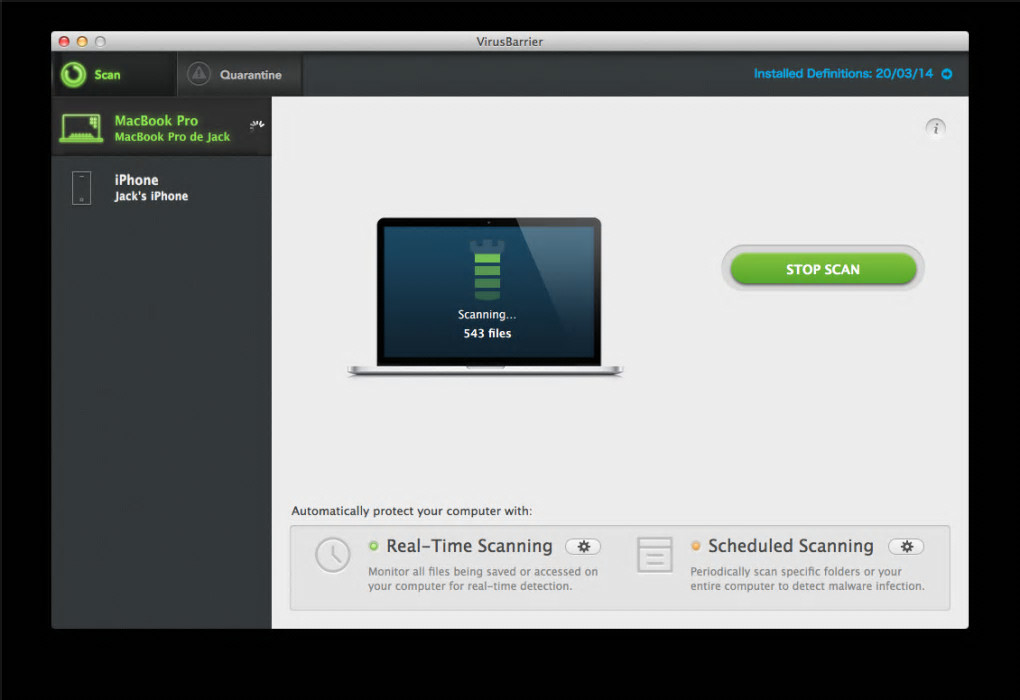Open the Quarantine tab

point(239,74)
